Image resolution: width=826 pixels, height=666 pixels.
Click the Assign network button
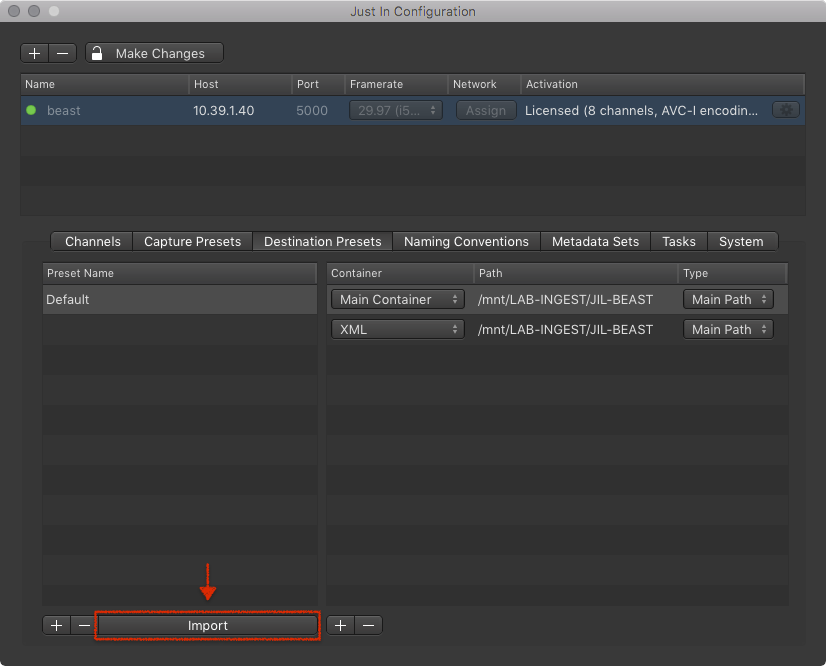tap(486, 110)
